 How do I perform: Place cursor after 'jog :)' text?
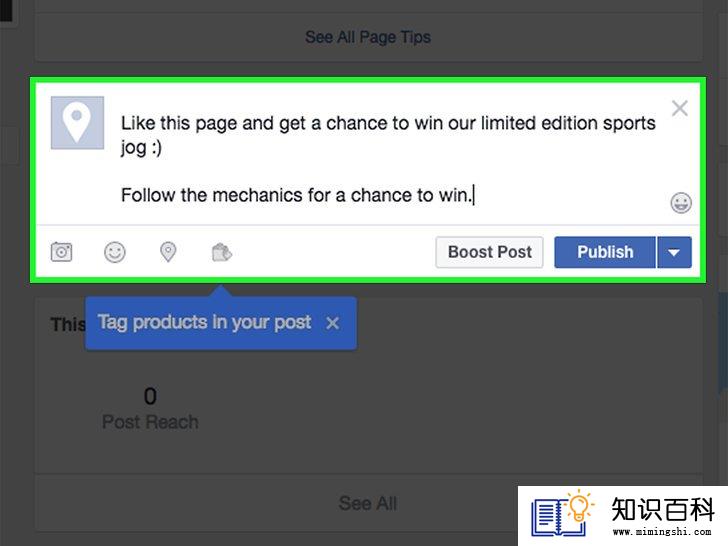(162, 148)
